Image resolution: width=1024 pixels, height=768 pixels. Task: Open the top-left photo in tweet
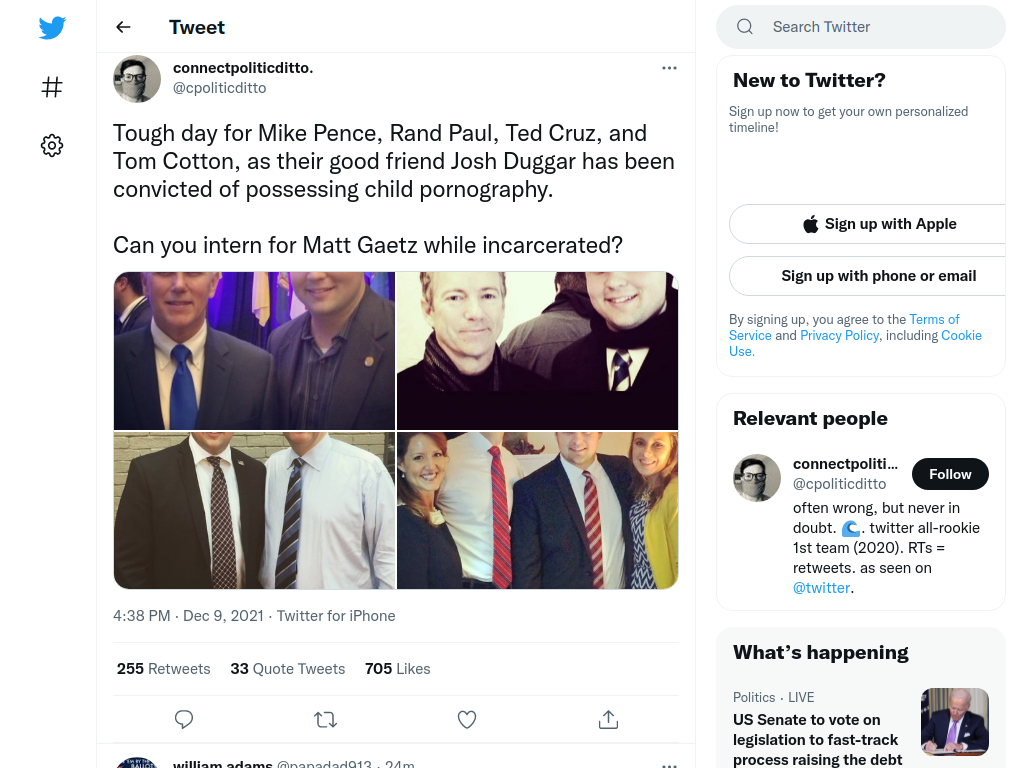(254, 351)
